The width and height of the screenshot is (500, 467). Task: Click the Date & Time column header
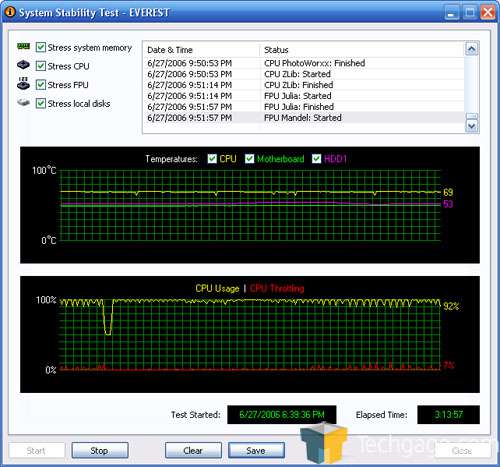click(x=201, y=50)
